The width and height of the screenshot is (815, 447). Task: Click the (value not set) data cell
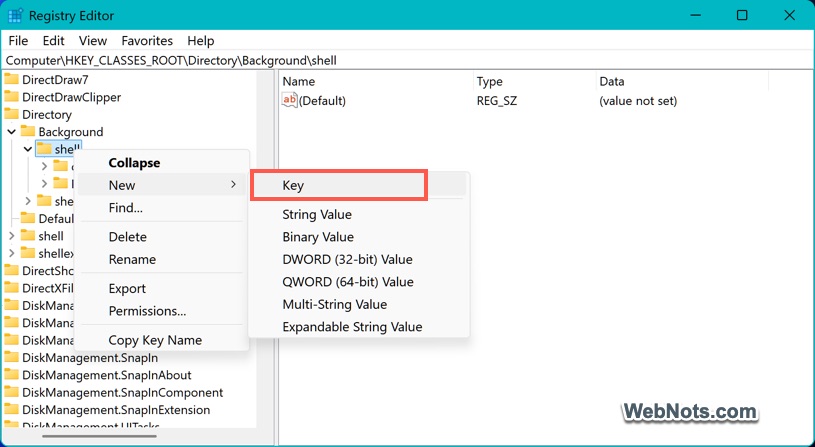coord(638,100)
